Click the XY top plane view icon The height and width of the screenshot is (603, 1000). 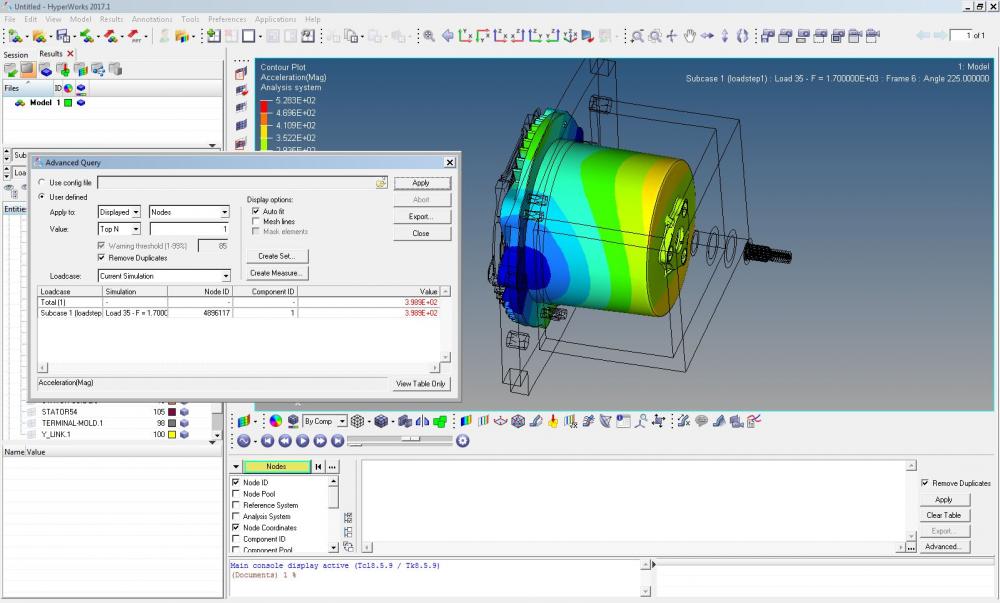[x=466, y=36]
